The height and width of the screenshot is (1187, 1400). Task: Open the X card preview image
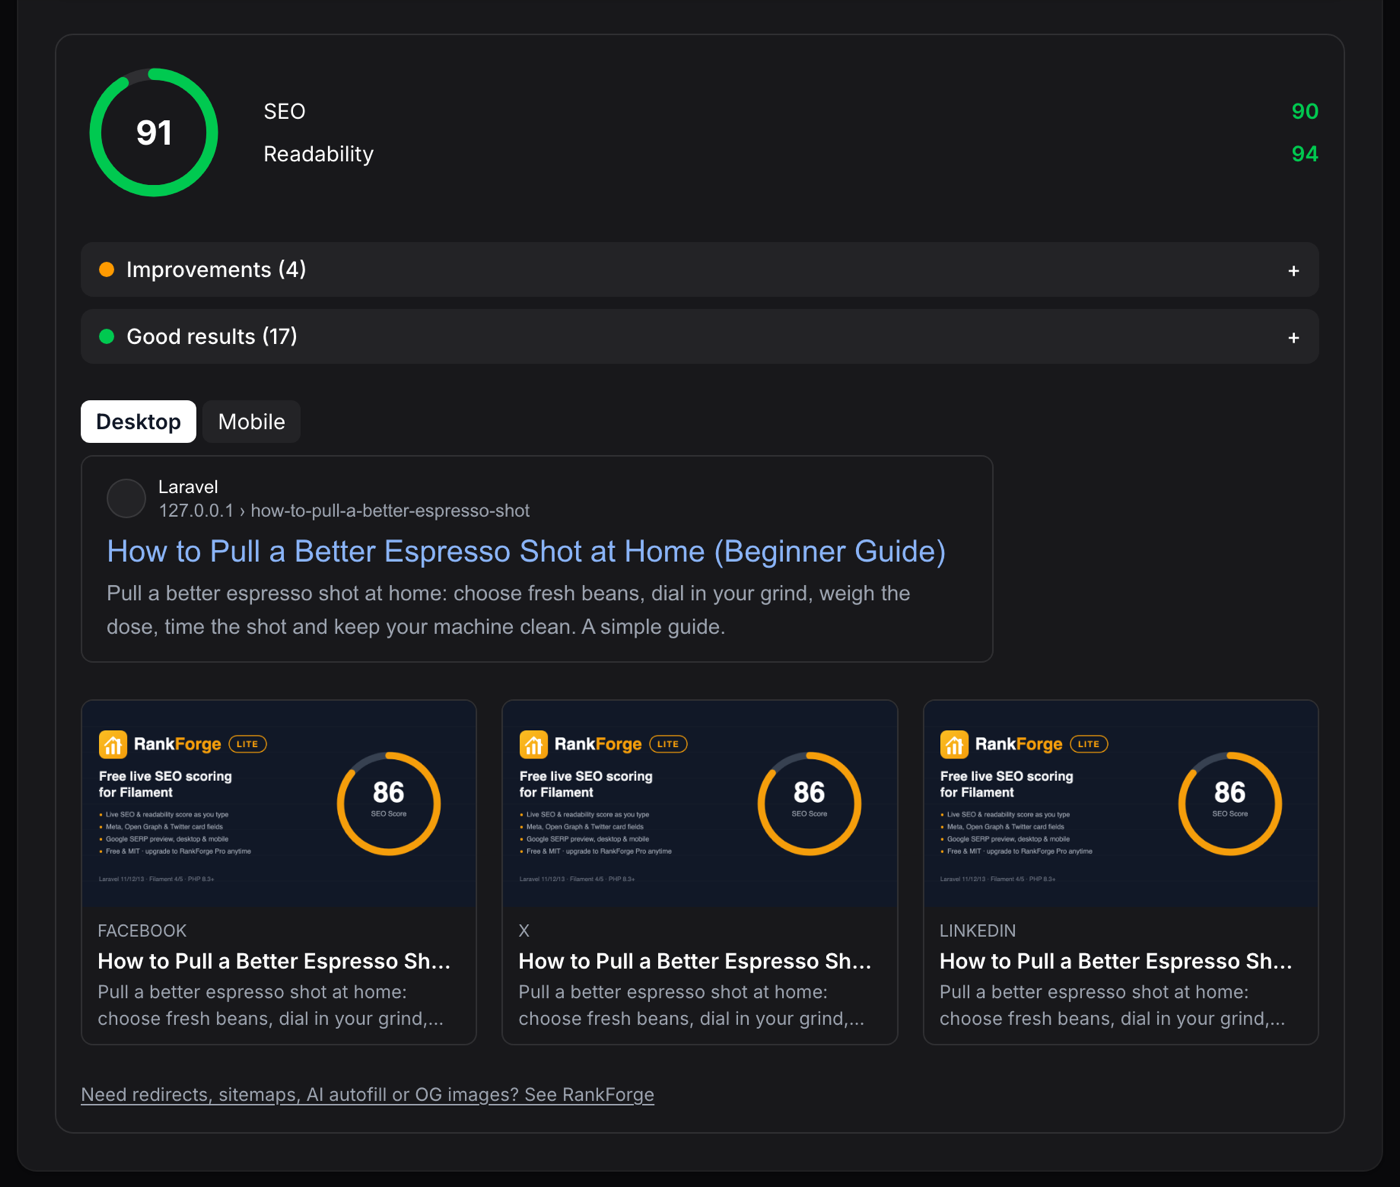[x=699, y=804]
